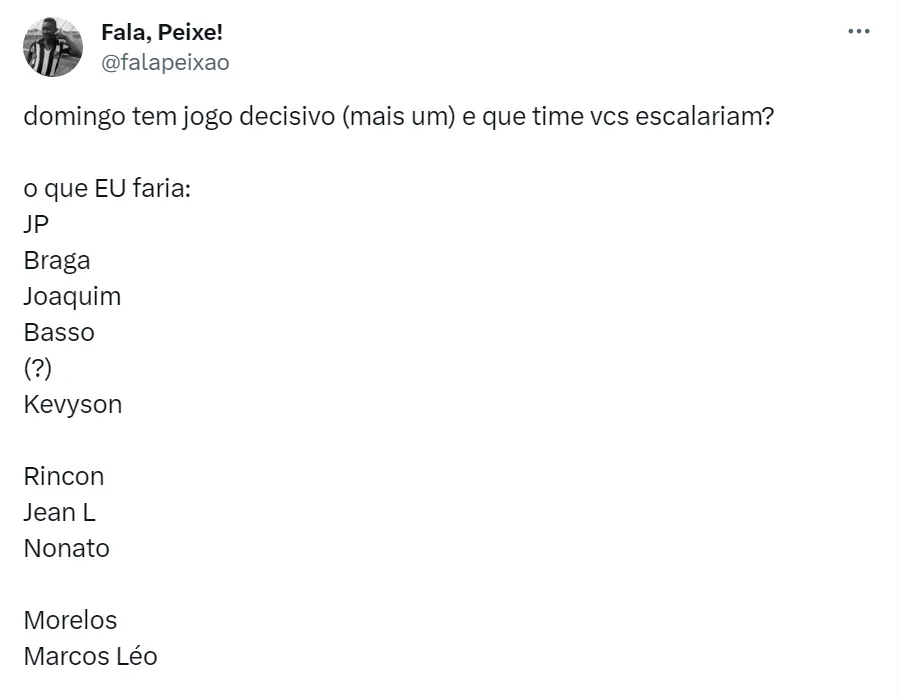The image size is (912, 697).
Task: Open the three-dot more options menu
Action: pyautogui.click(x=858, y=31)
